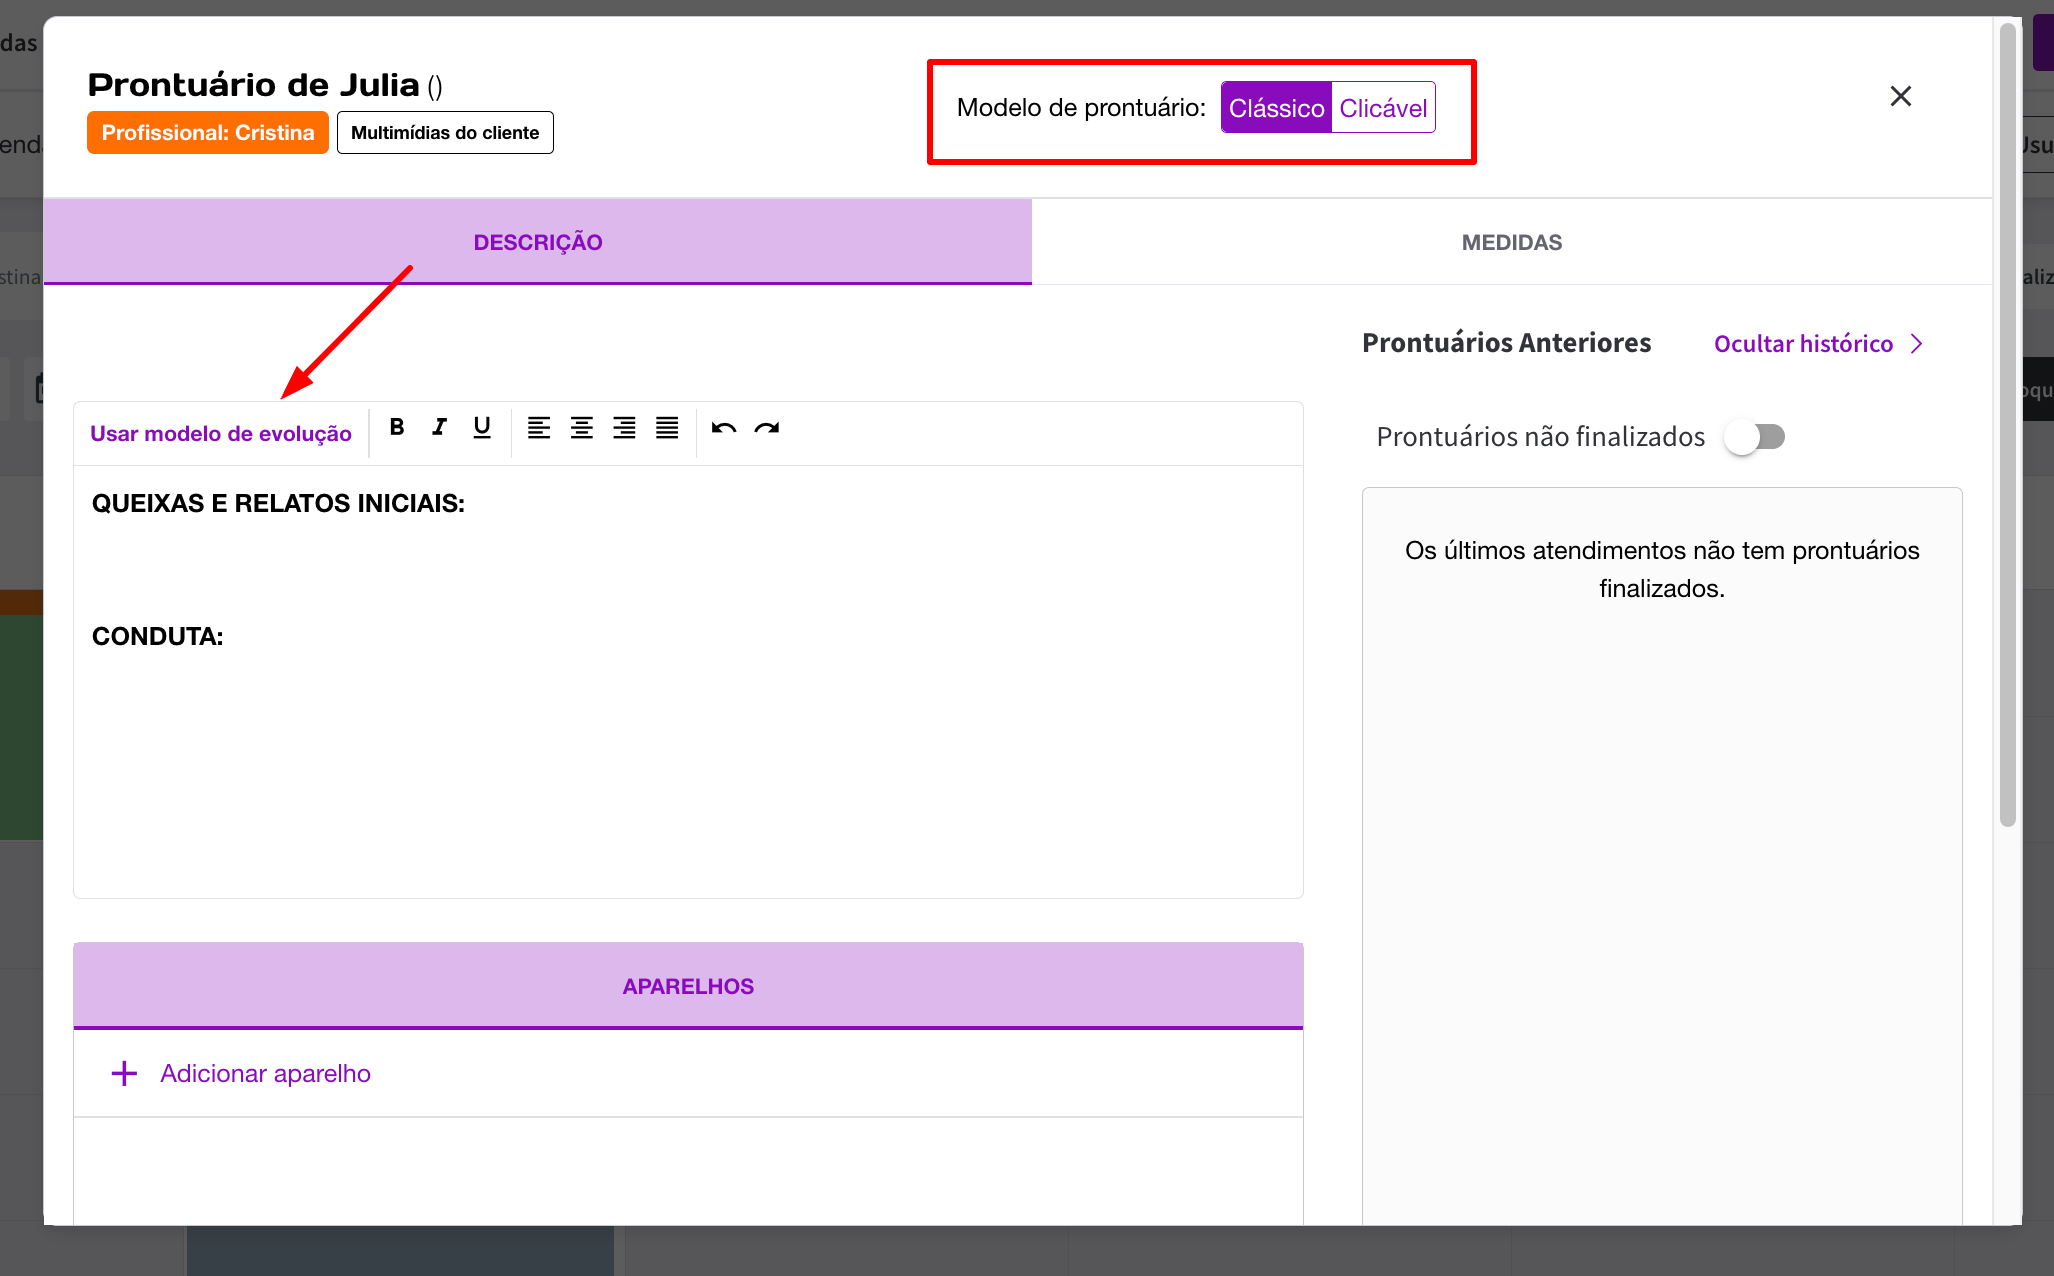The image size is (2054, 1276).
Task: Toggle bold formatting in editor
Action: coord(397,428)
